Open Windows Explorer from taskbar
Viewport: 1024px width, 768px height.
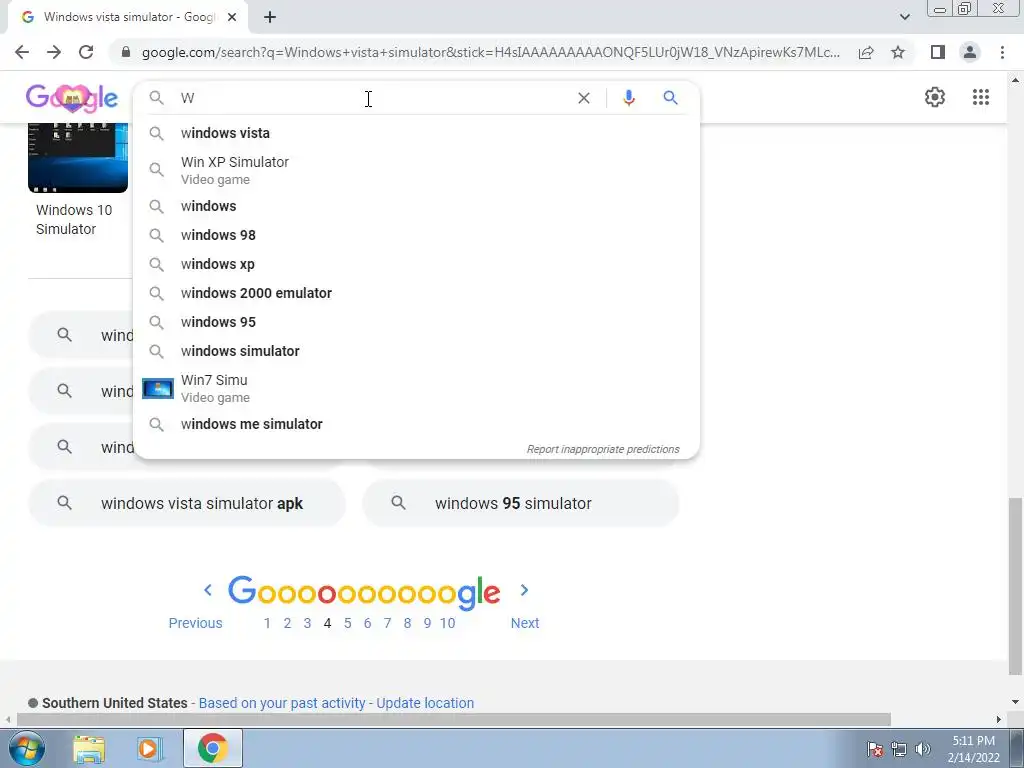click(89, 749)
